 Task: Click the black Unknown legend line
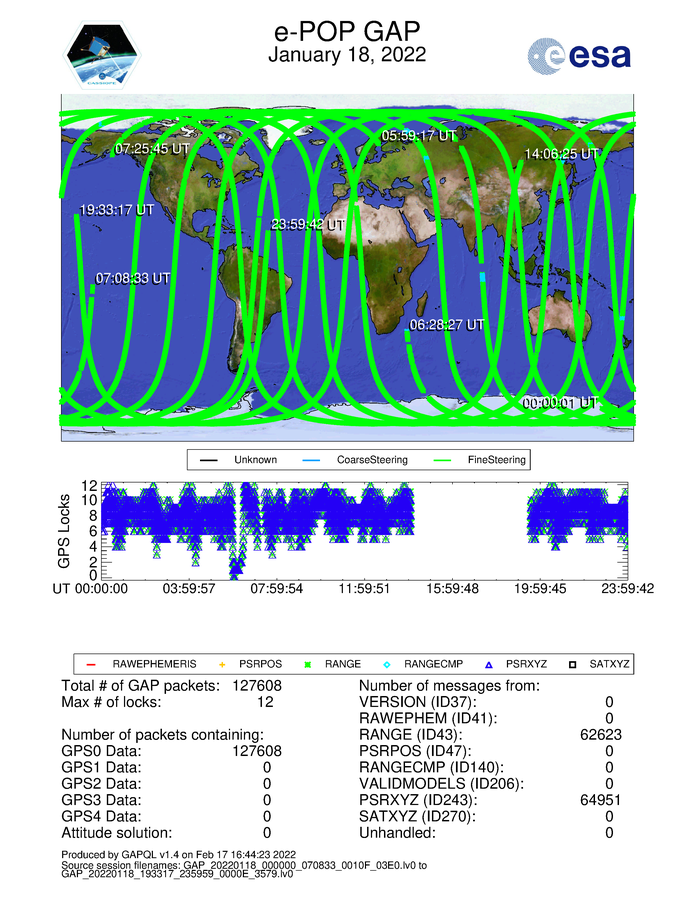coord(209,461)
